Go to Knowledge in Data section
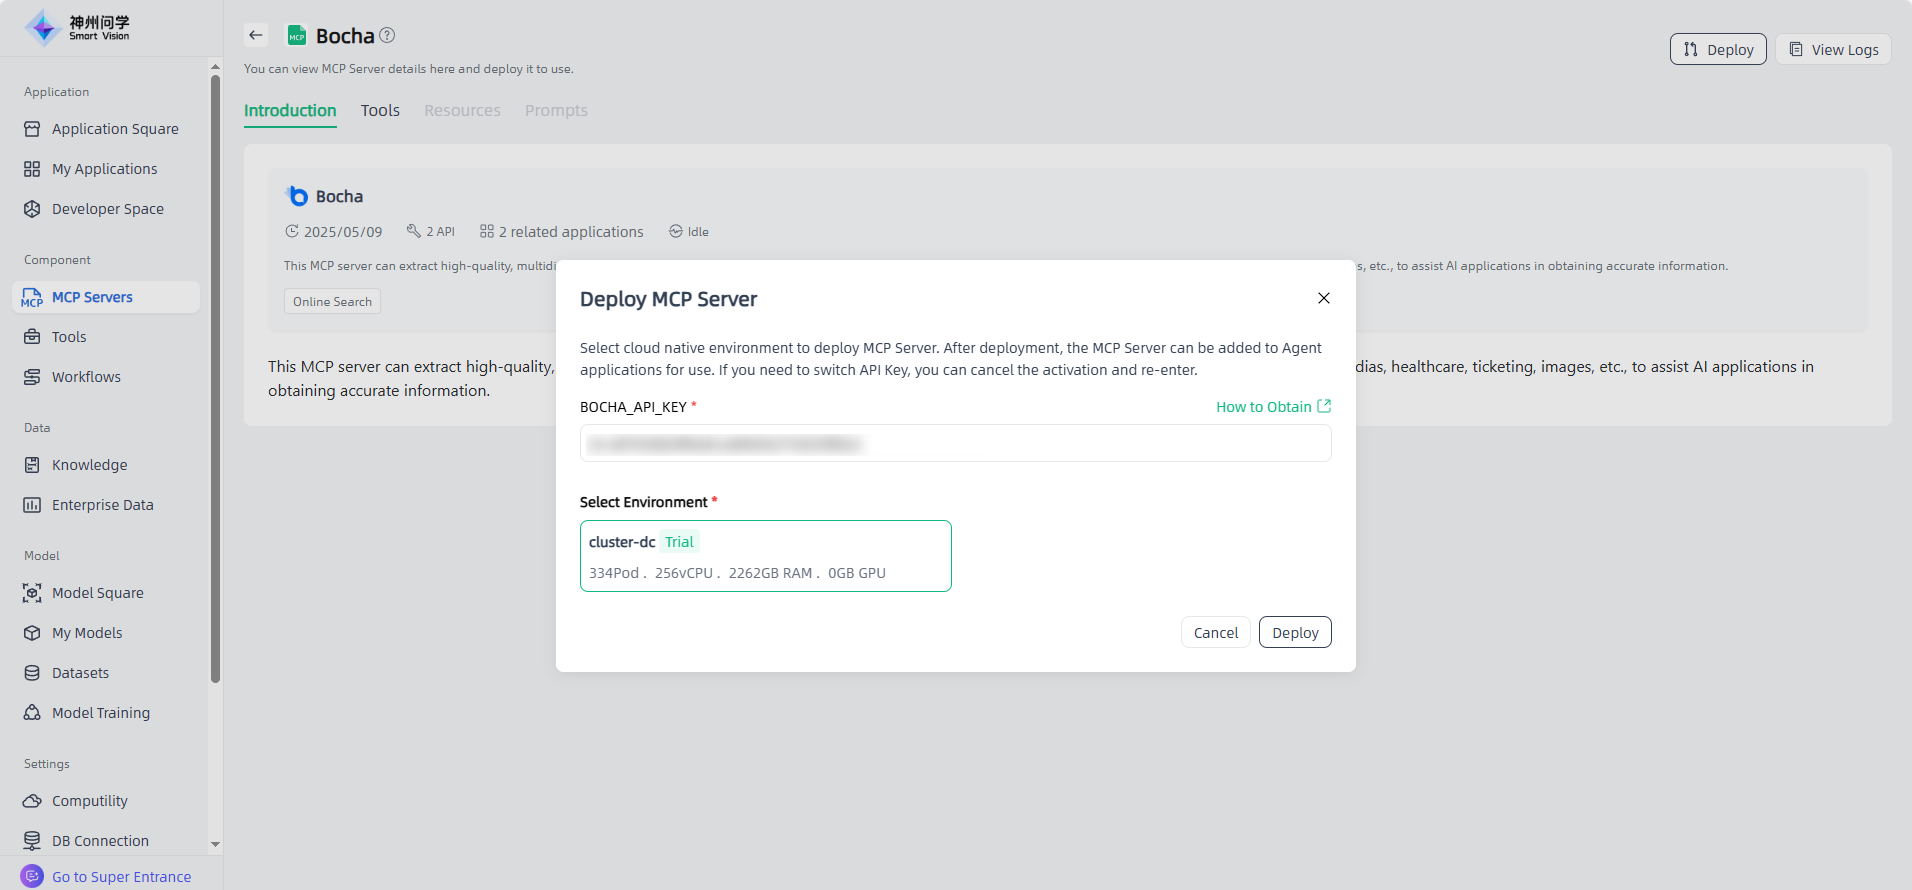 [89, 465]
